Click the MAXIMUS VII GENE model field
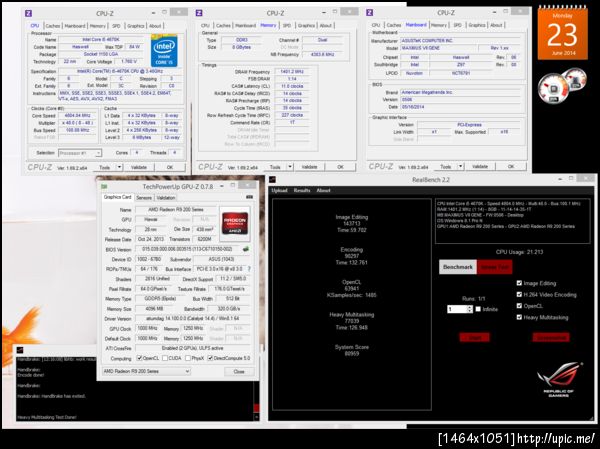Viewport: 600px width, 449px height. [x=439, y=48]
